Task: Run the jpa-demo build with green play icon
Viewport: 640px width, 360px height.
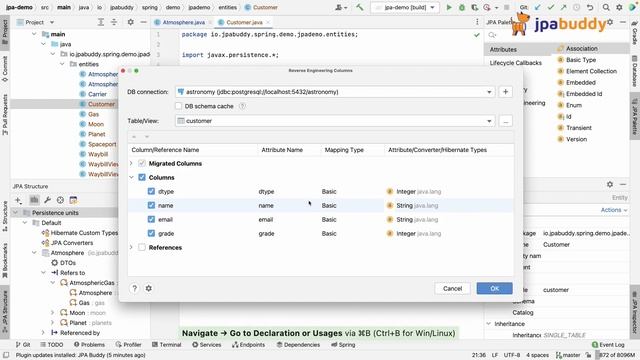Action: click(x=449, y=7)
